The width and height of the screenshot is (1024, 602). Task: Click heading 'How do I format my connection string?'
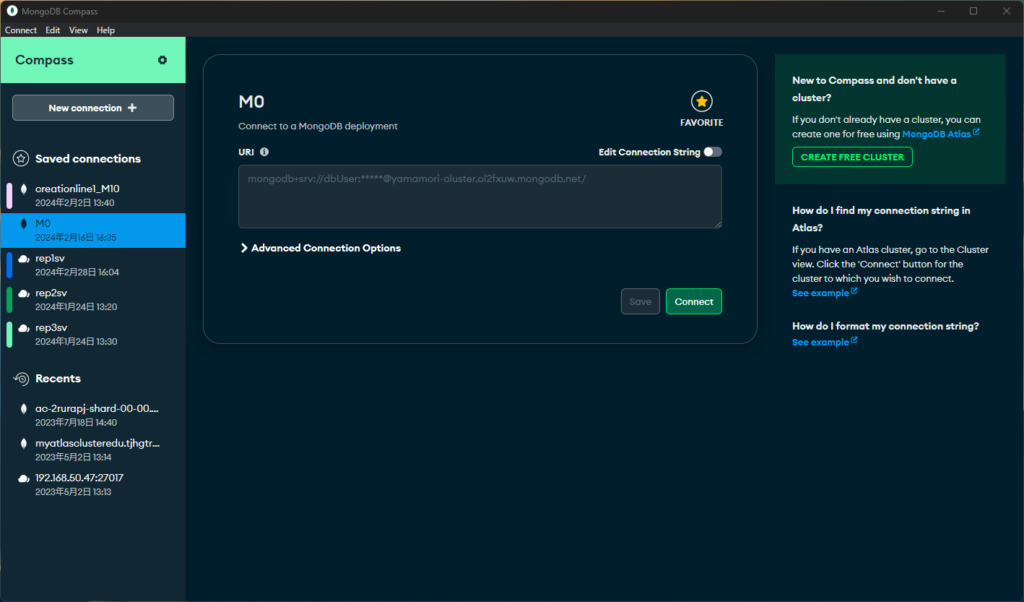tap(886, 326)
